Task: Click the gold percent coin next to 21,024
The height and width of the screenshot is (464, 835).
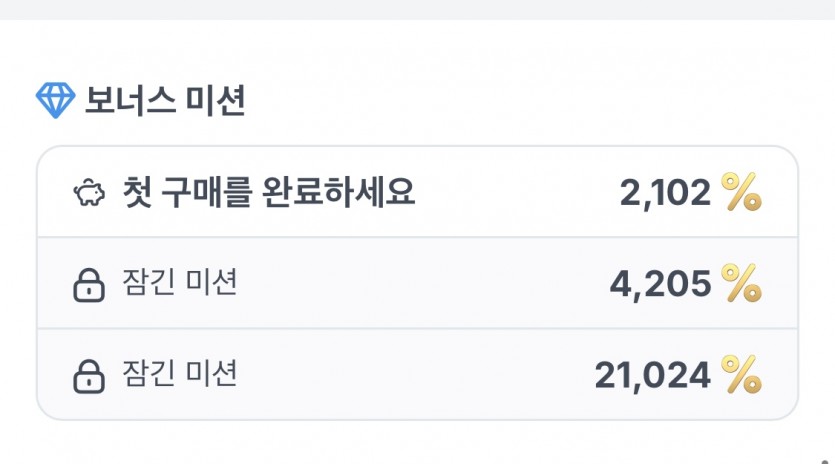Action: click(741, 375)
